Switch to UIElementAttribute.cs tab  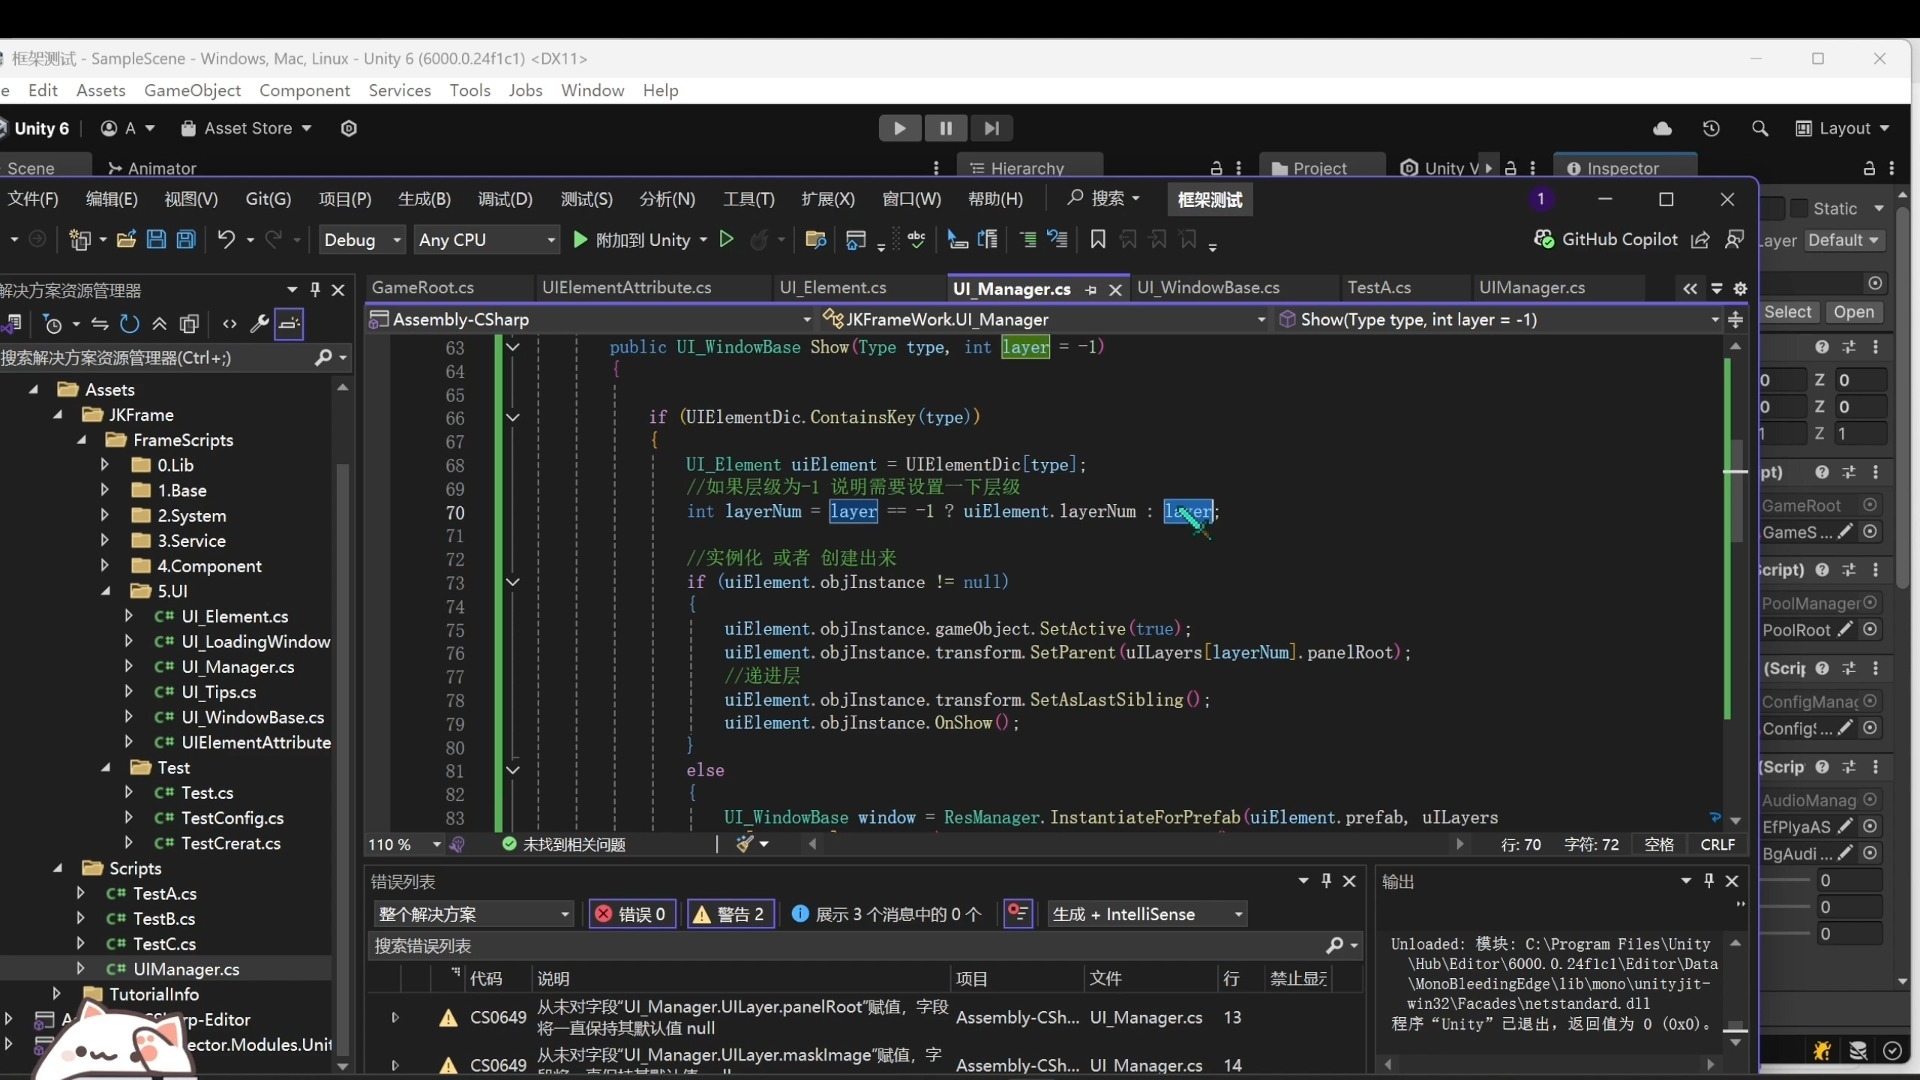626,287
